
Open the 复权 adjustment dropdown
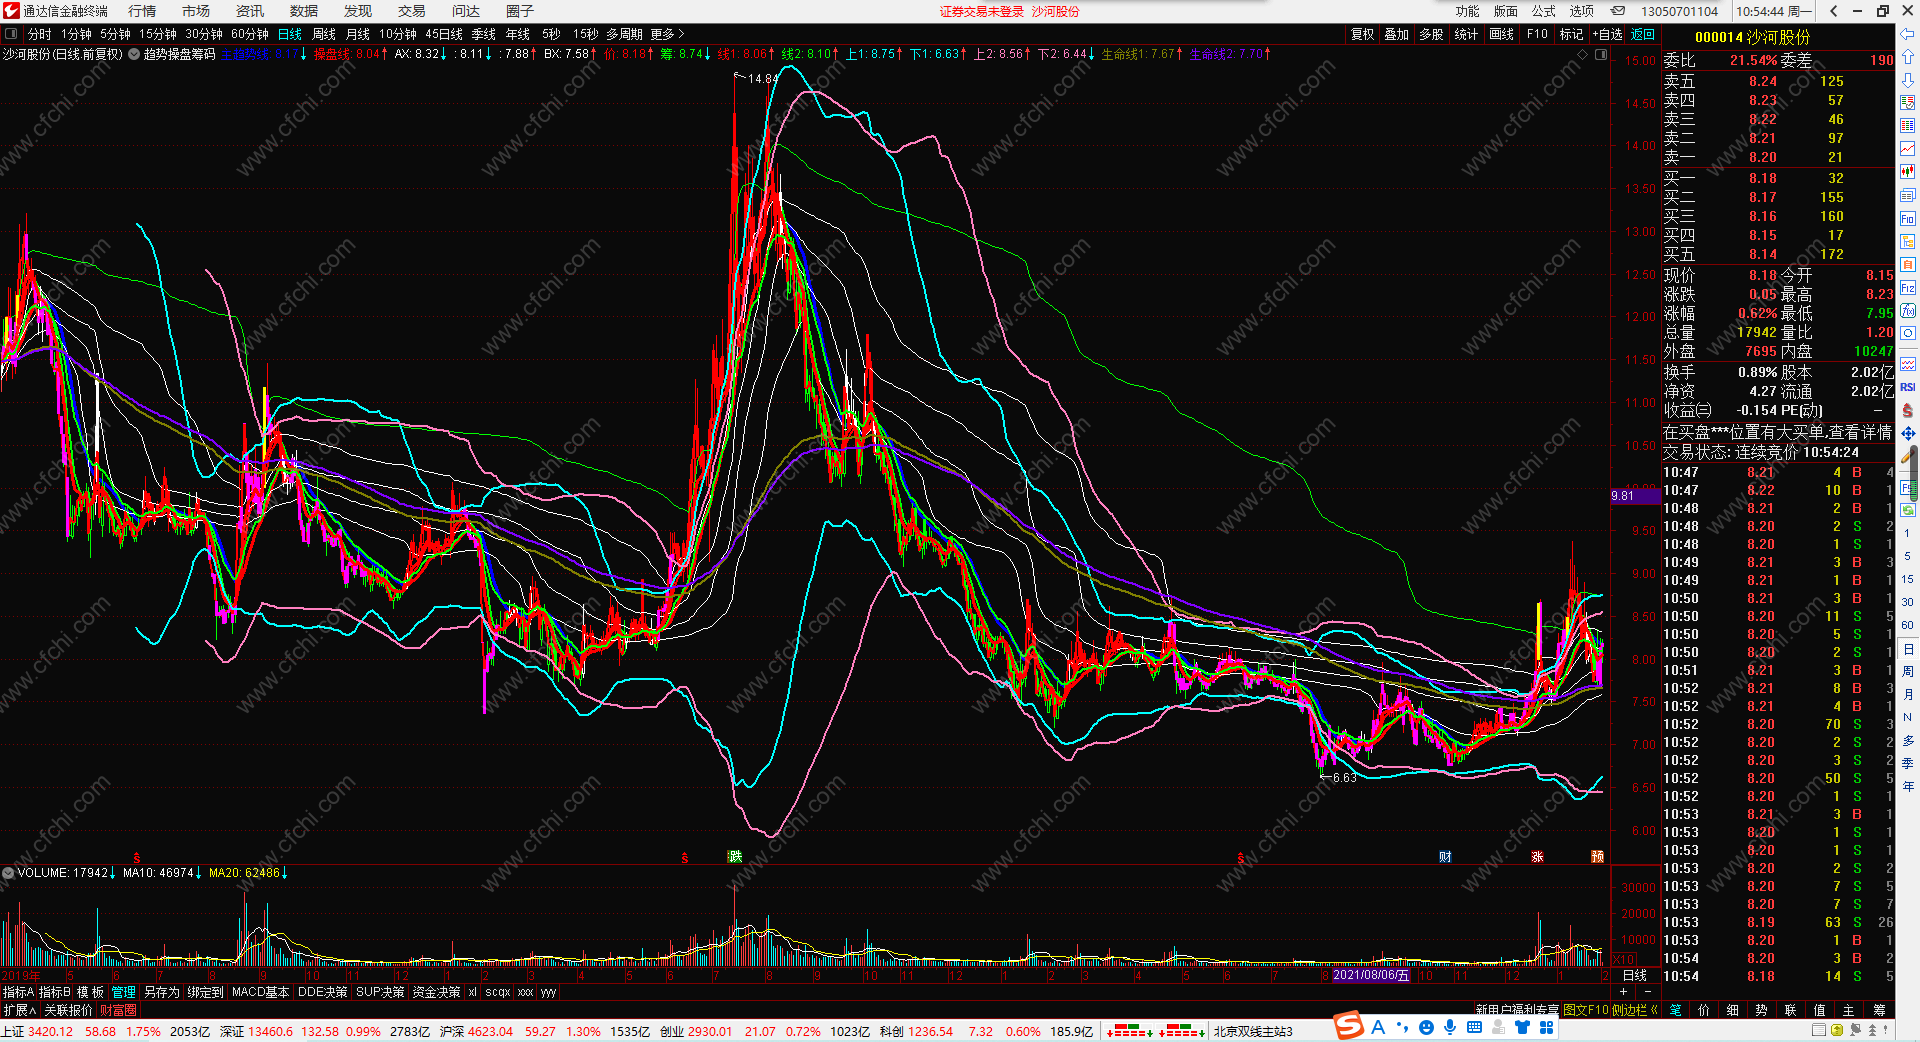pos(1363,34)
